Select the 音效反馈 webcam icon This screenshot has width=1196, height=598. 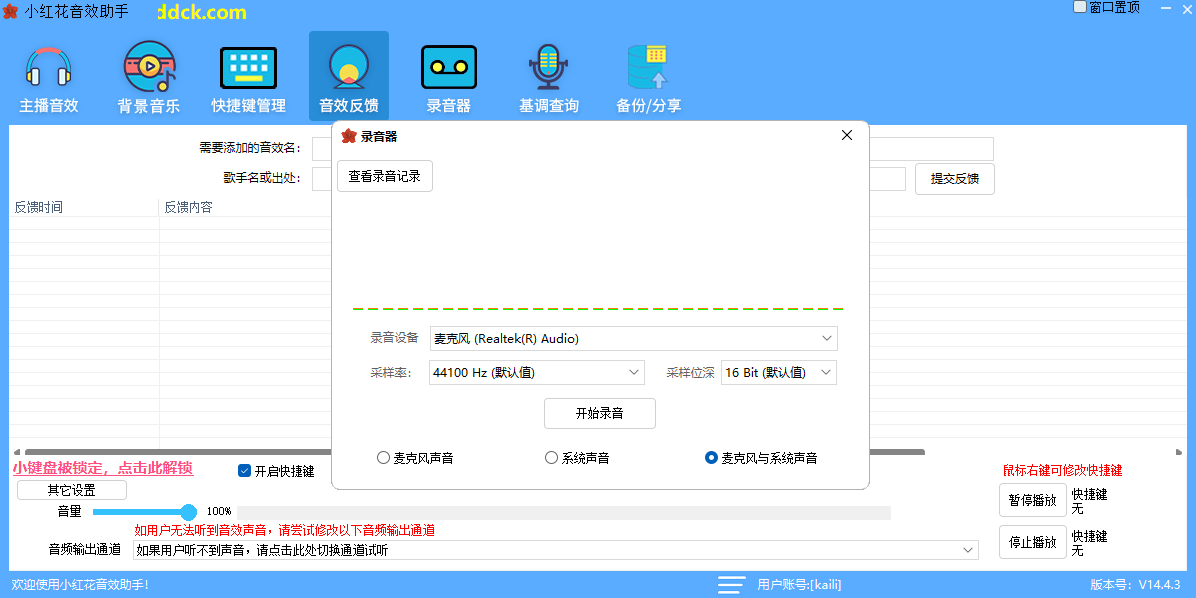coord(348,68)
